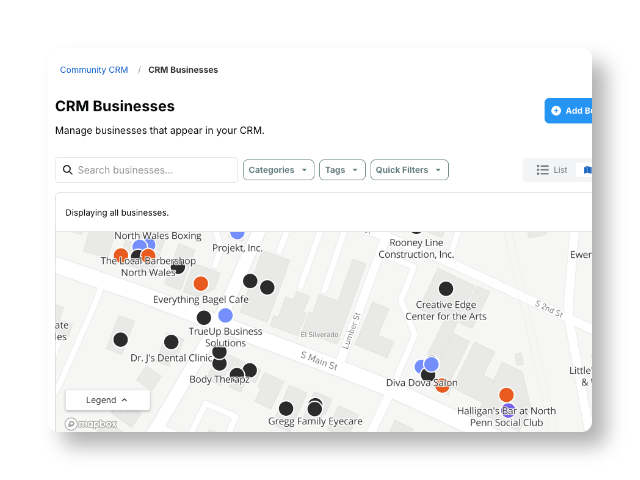Viewport: 640px width, 480px height.
Task: Click the Rooney Line Construction, Inc. label
Action: coord(416,249)
